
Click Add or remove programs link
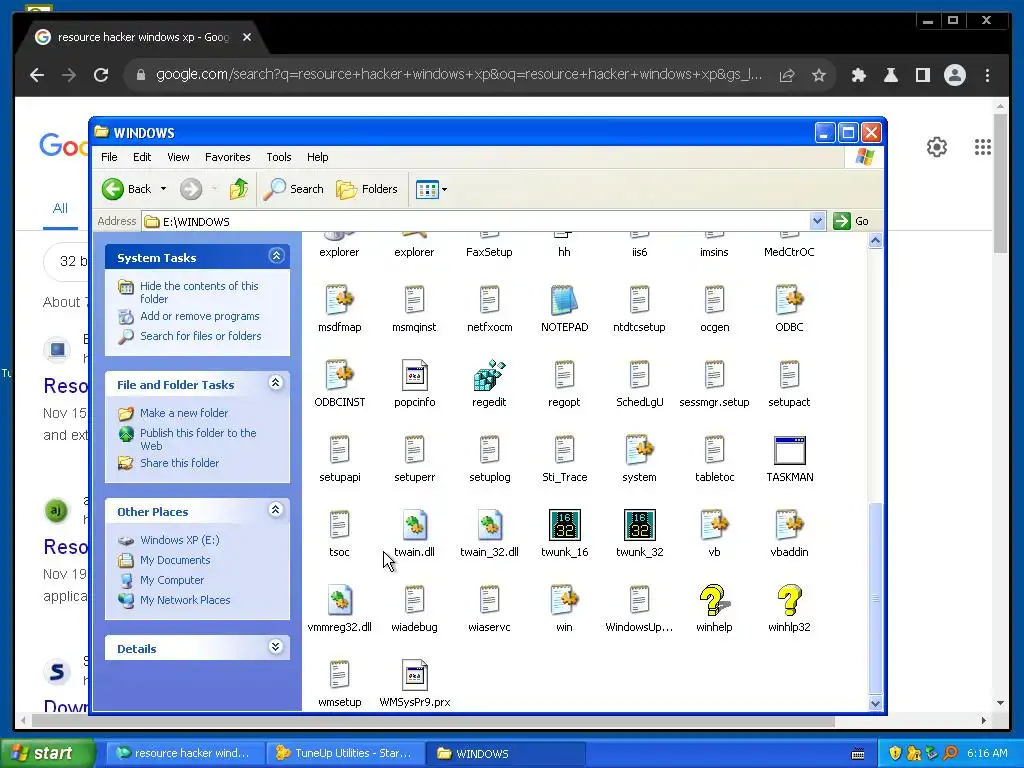200,316
